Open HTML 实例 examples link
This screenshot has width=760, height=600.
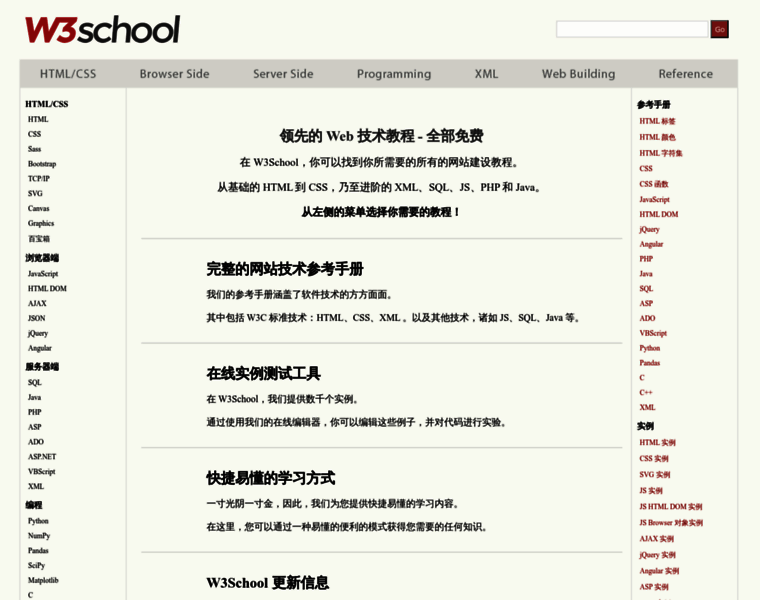(657, 442)
